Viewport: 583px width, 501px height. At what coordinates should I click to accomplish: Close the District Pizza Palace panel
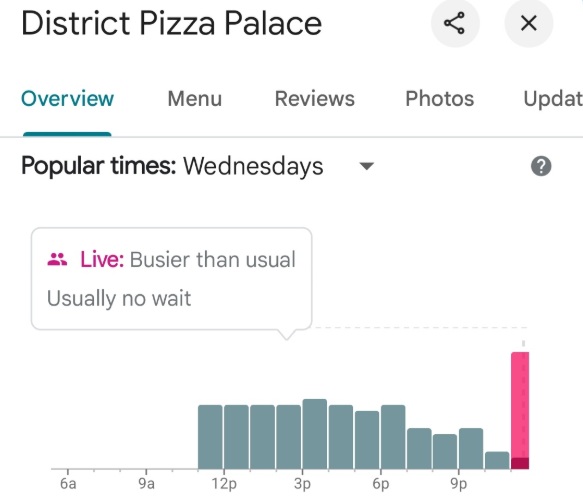[528, 23]
